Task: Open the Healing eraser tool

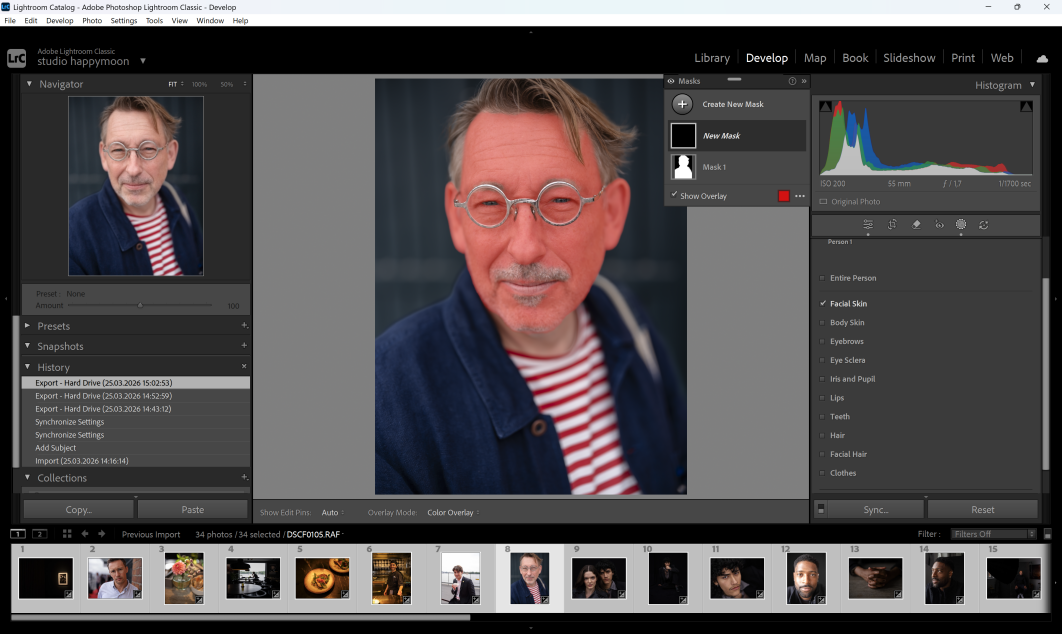Action: pos(916,225)
